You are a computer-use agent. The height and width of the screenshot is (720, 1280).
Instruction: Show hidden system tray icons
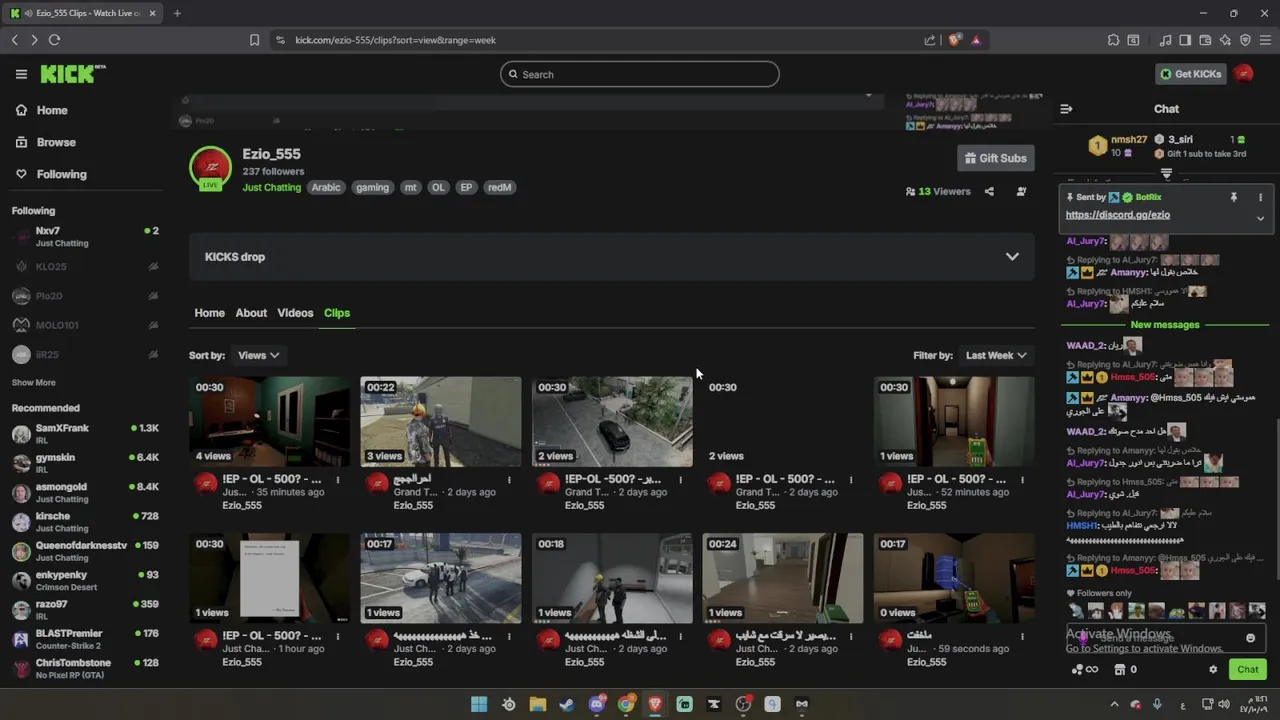coord(1114,704)
